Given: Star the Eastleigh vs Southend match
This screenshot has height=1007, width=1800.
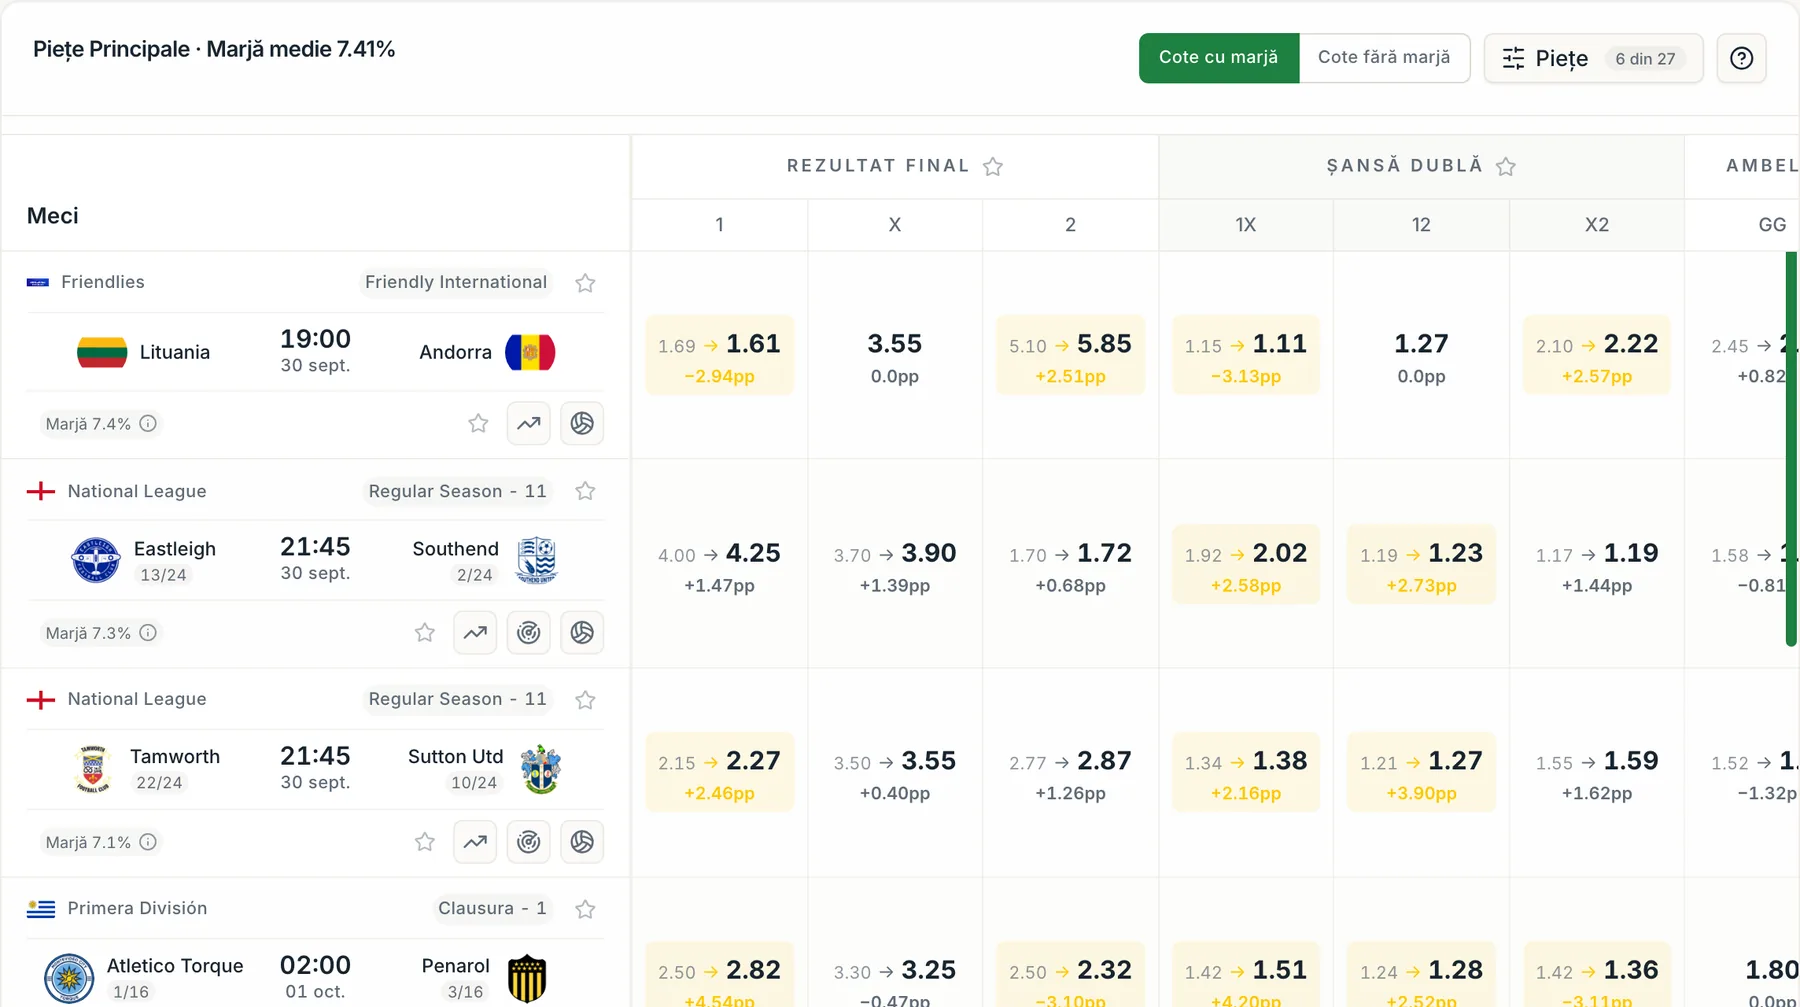Looking at the screenshot, I should 425,632.
